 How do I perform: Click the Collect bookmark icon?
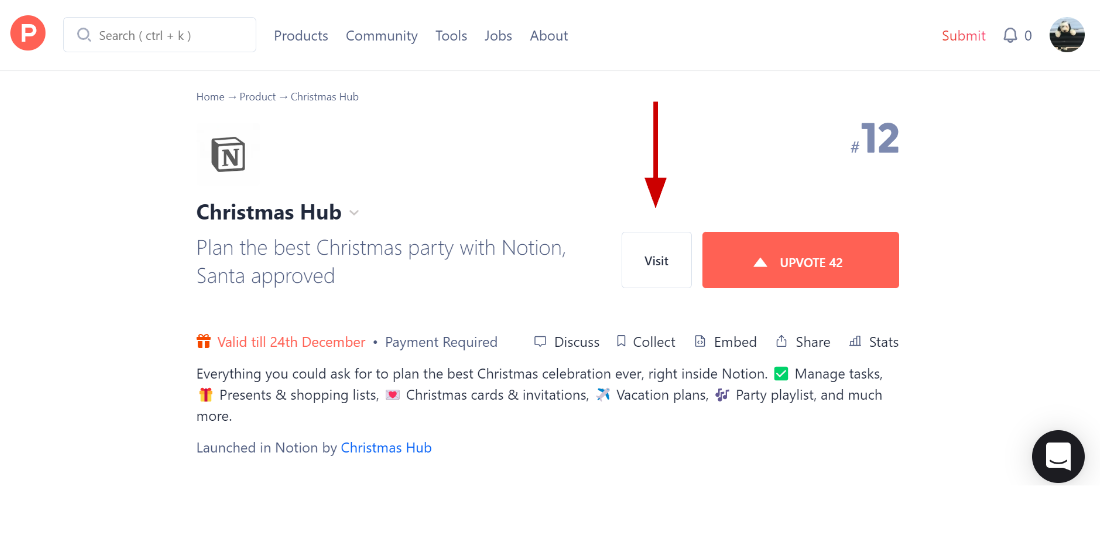click(x=621, y=342)
